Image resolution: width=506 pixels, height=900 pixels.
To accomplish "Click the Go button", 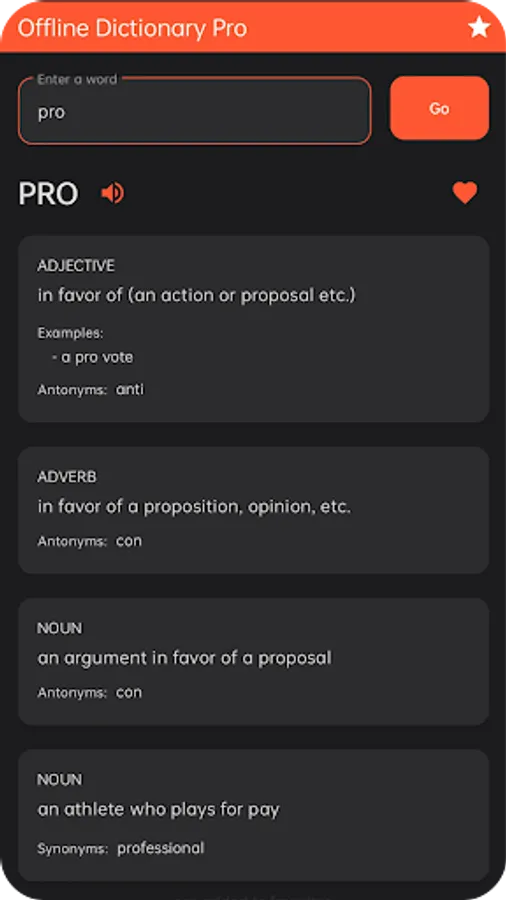I will point(439,108).
